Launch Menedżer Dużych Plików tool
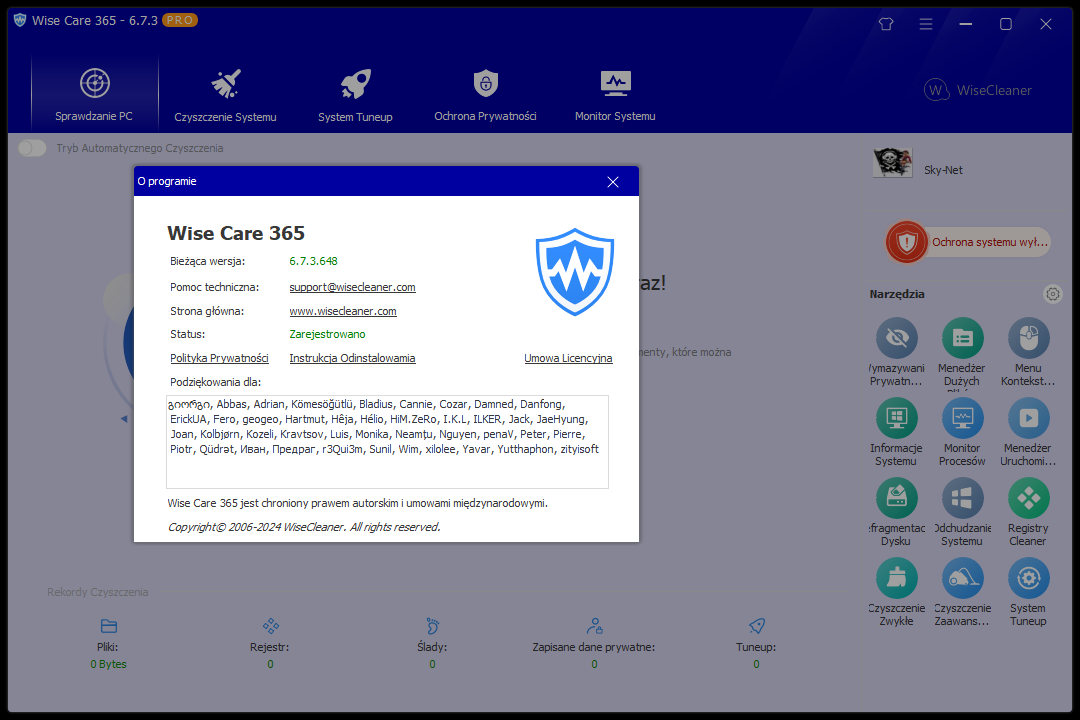The image size is (1080, 720). 962,352
